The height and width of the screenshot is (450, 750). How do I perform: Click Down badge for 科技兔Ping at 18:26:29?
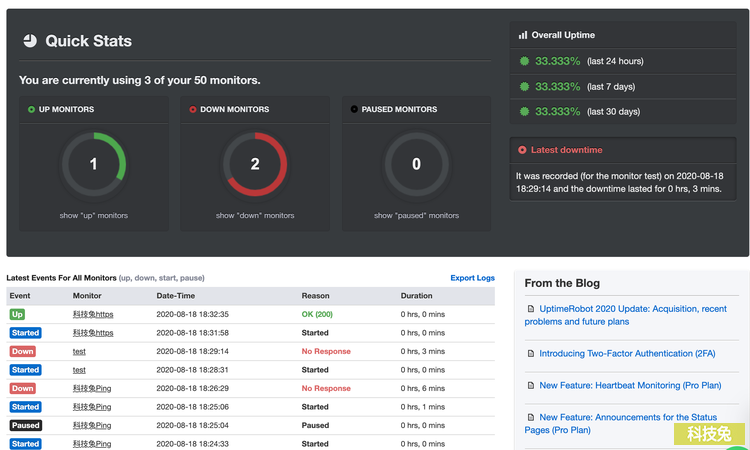[x=22, y=388]
